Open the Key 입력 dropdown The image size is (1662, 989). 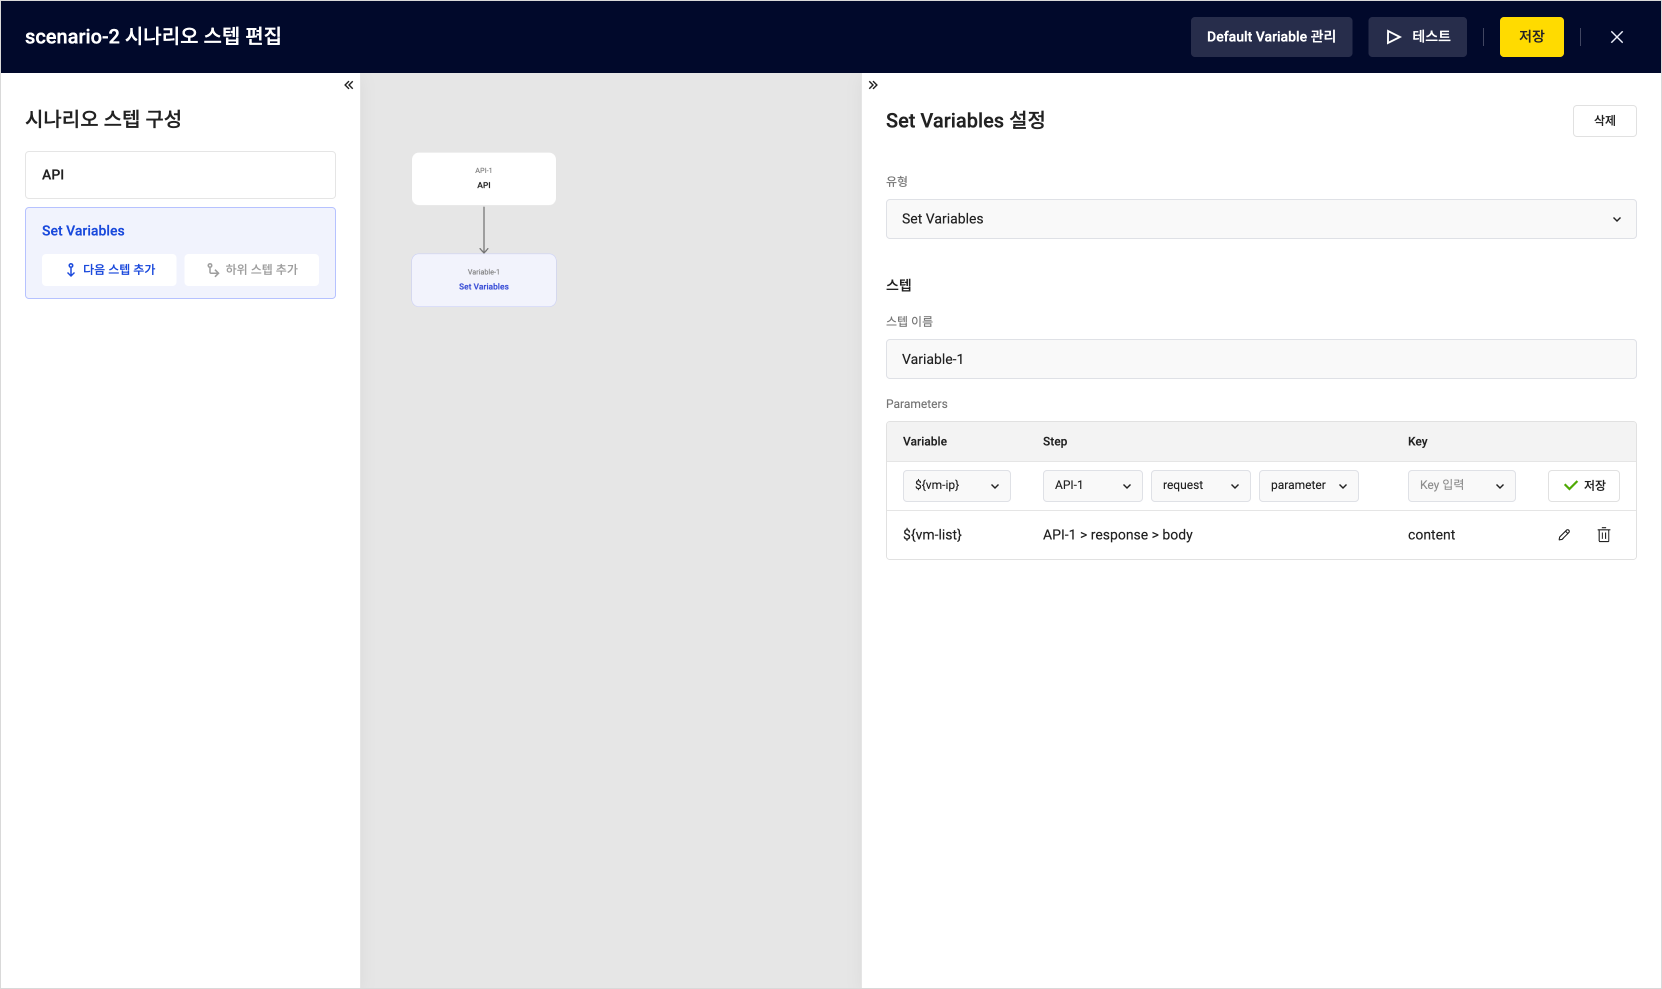click(x=1462, y=486)
